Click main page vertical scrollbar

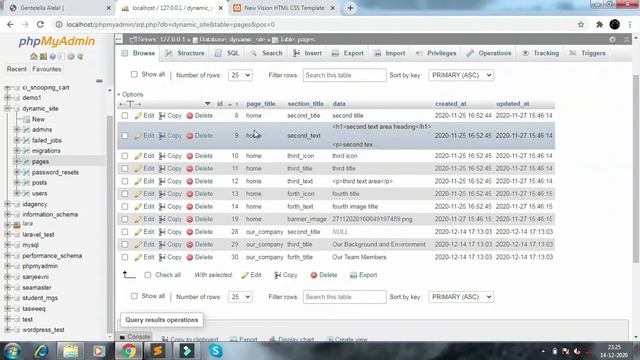click(636, 169)
